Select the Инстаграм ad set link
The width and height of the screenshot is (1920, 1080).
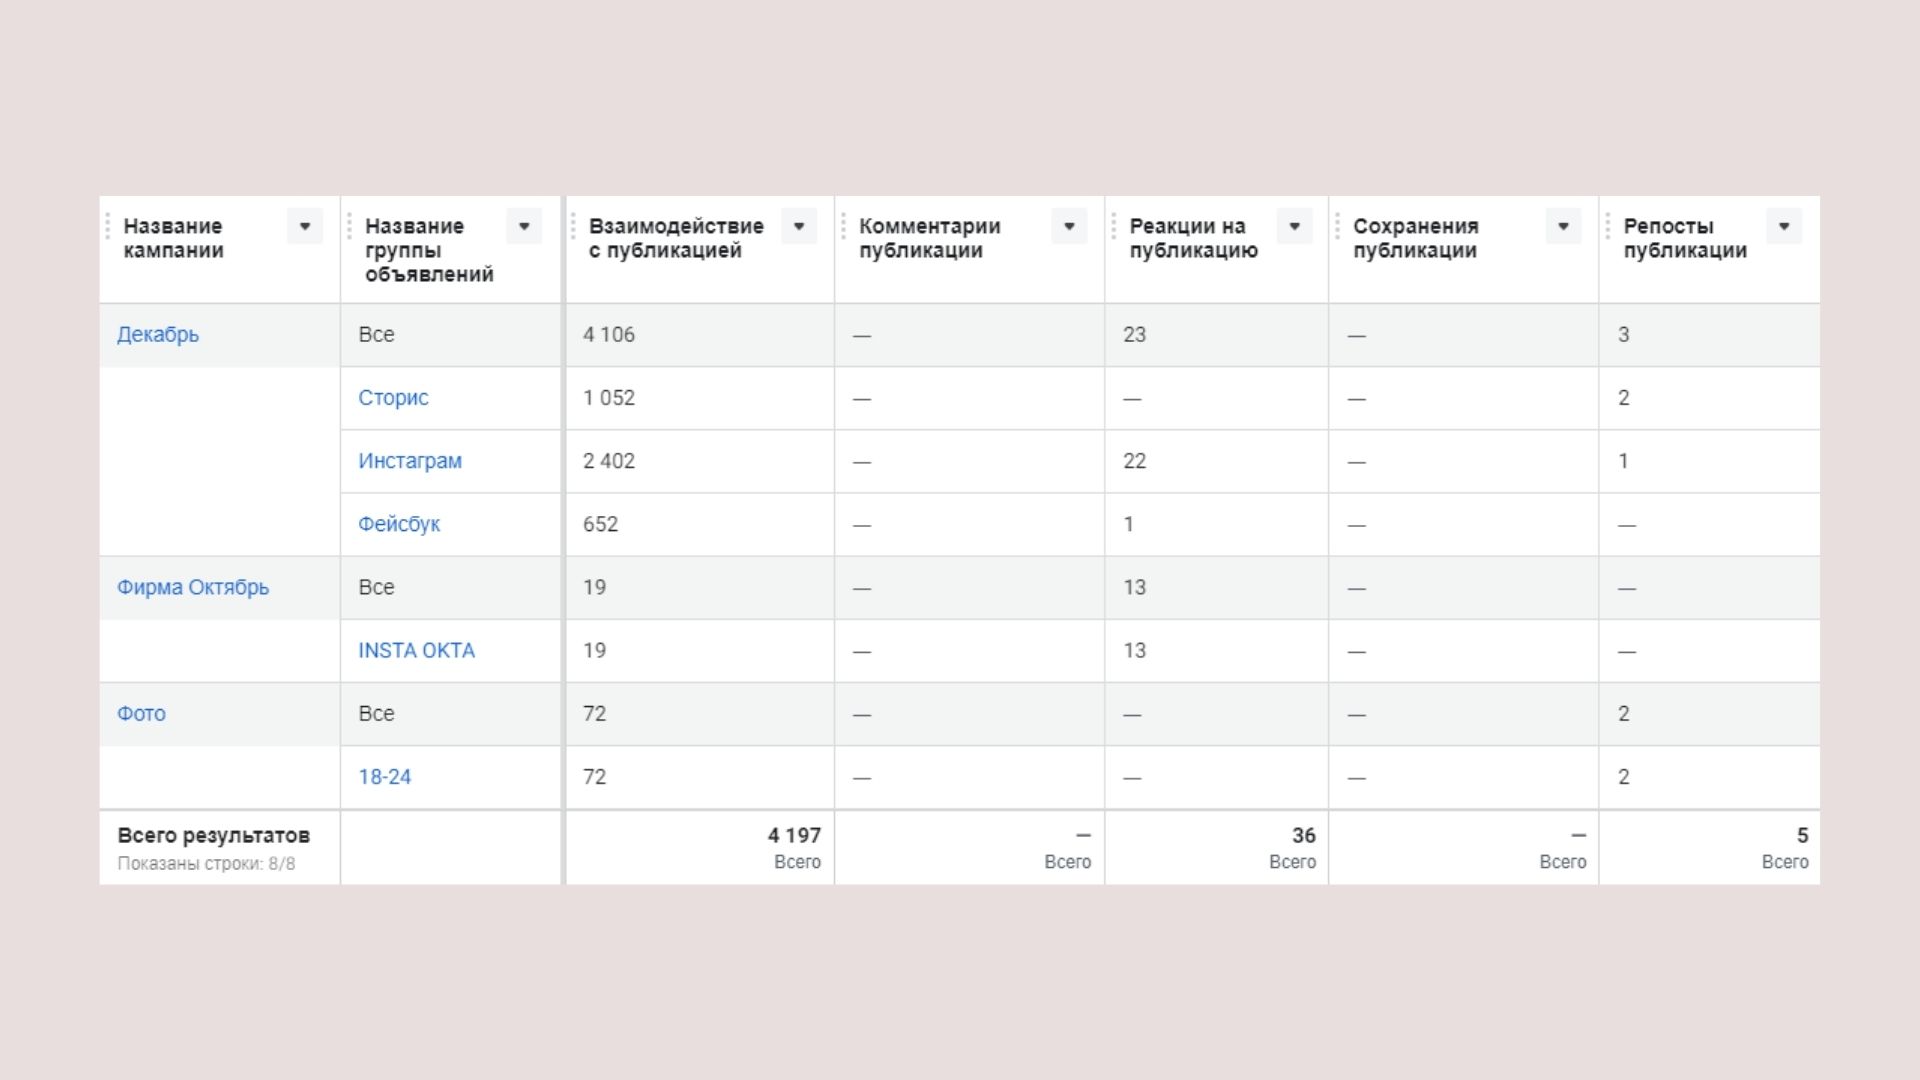point(410,461)
